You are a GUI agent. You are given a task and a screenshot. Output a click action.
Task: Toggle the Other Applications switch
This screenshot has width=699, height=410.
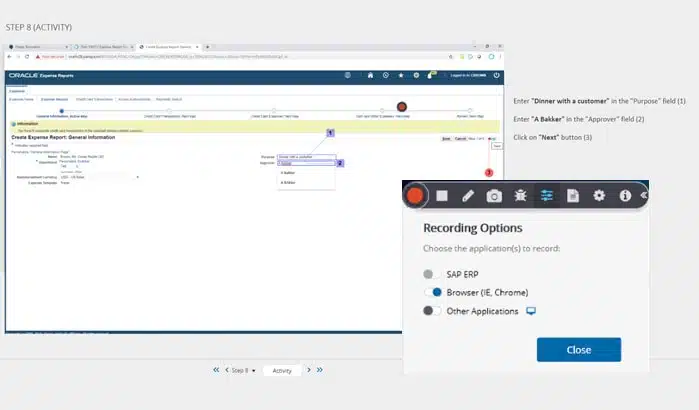coord(432,311)
